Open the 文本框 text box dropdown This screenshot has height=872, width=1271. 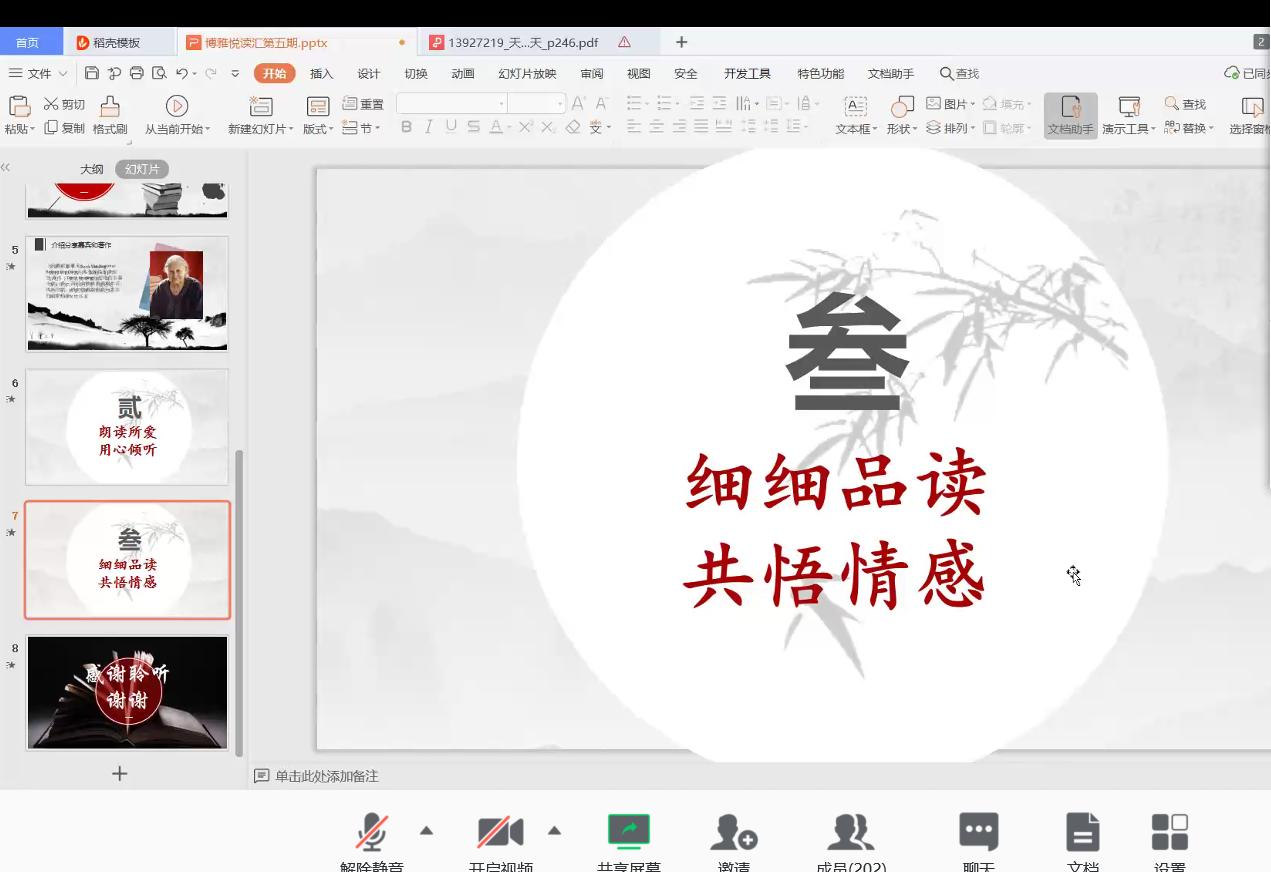coord(856,128)
